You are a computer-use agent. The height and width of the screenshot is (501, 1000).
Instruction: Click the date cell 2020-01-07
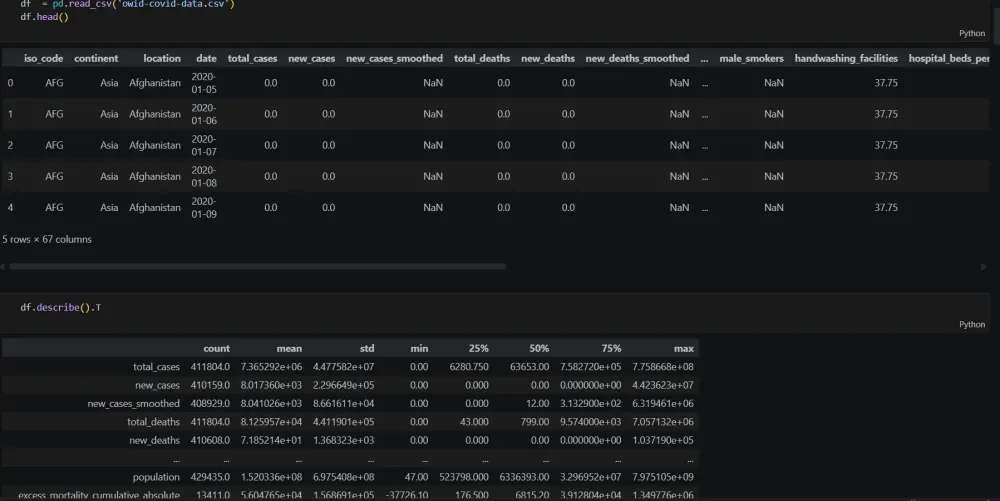204,145
